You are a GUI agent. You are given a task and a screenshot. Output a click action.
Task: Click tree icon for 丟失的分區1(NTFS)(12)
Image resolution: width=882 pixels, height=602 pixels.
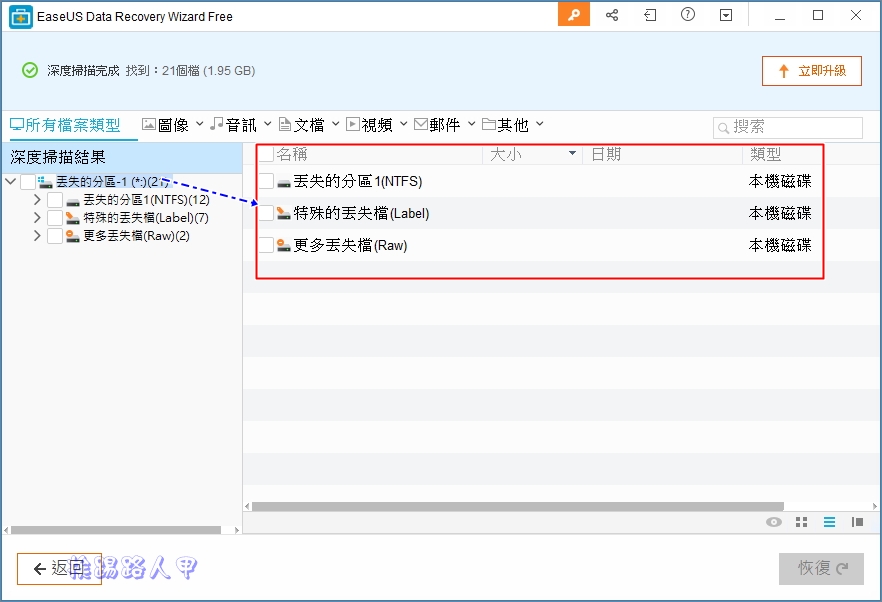(x=73, y=201)
